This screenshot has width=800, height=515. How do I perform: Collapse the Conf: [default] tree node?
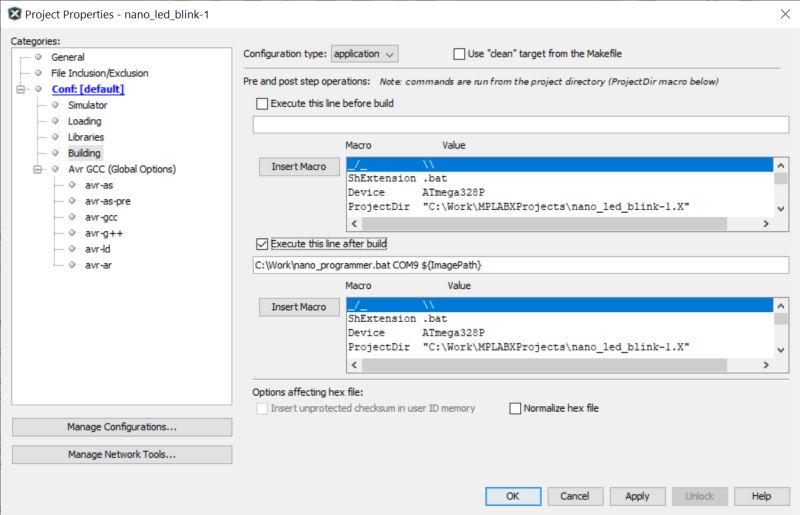[20, 89]
